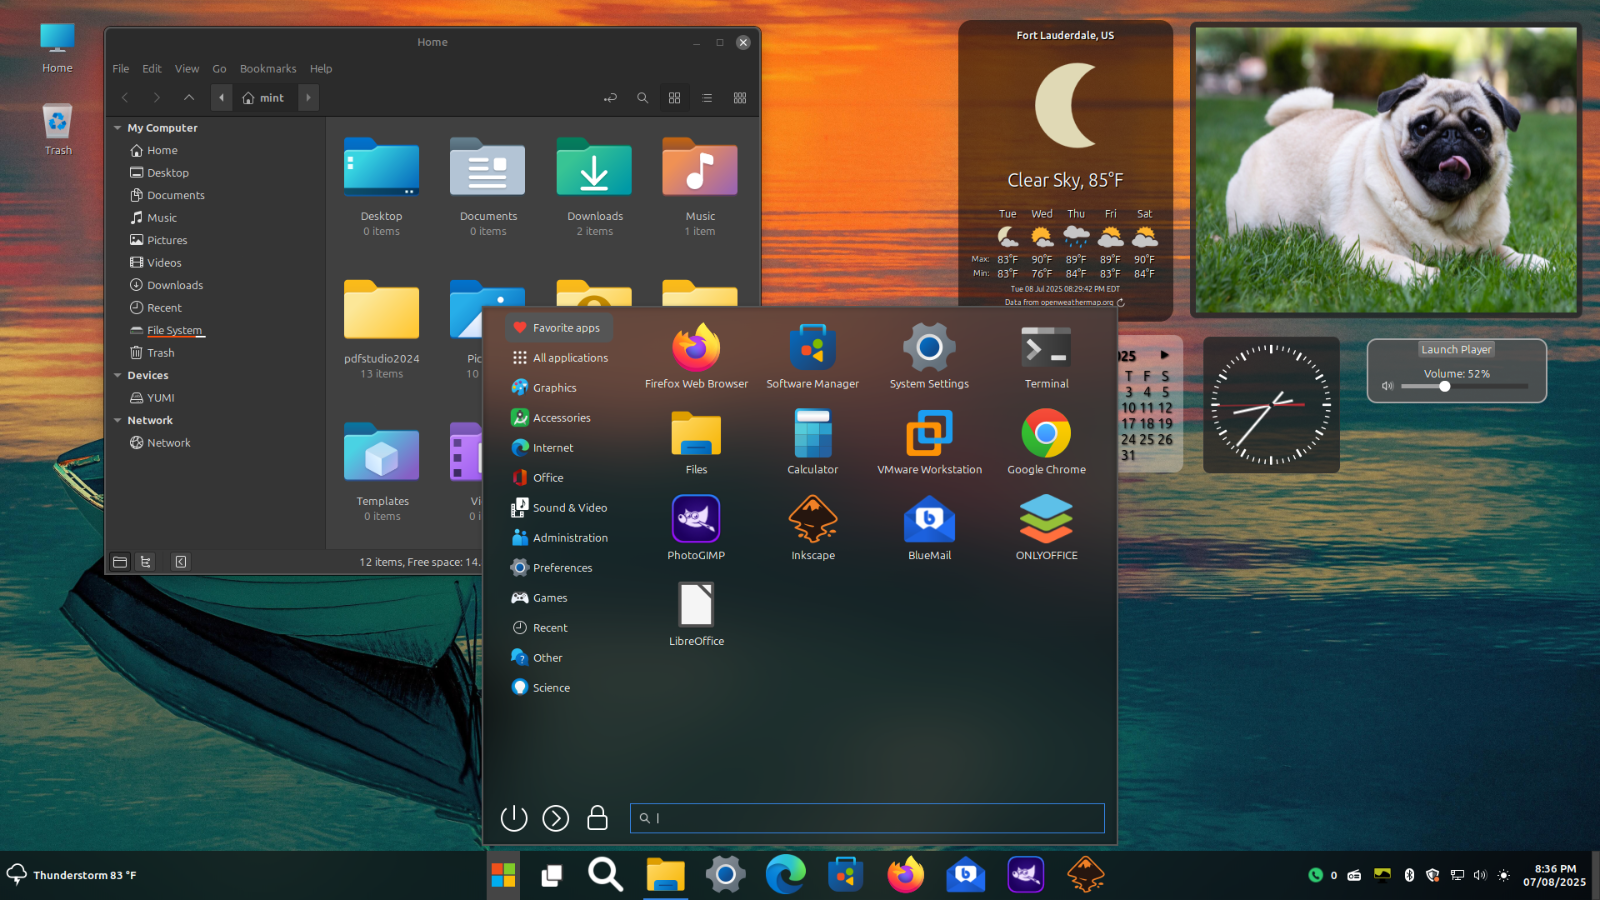This screenshot has width=1600, height=900.
Task: Start VMware Workstation from the menu
Action: click(929, 442)
